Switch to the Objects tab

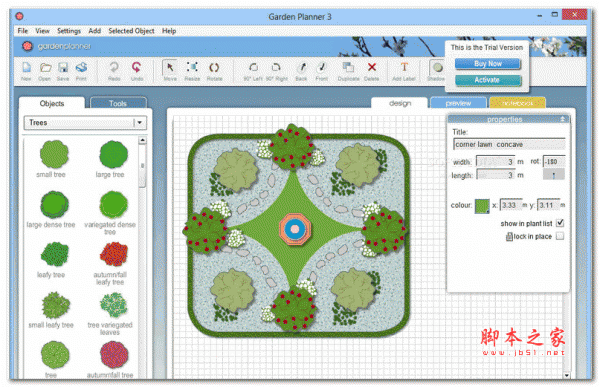pyautogui.click(x=52, y=103)
